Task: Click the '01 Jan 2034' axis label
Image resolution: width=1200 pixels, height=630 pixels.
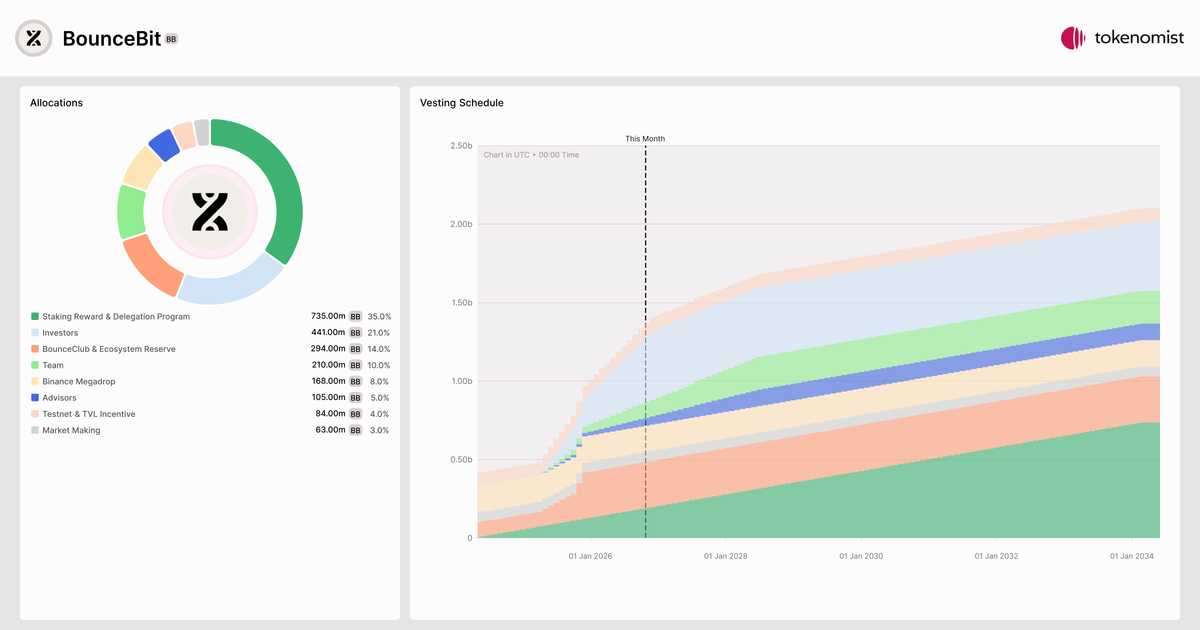Action: tap(1132, 556)
